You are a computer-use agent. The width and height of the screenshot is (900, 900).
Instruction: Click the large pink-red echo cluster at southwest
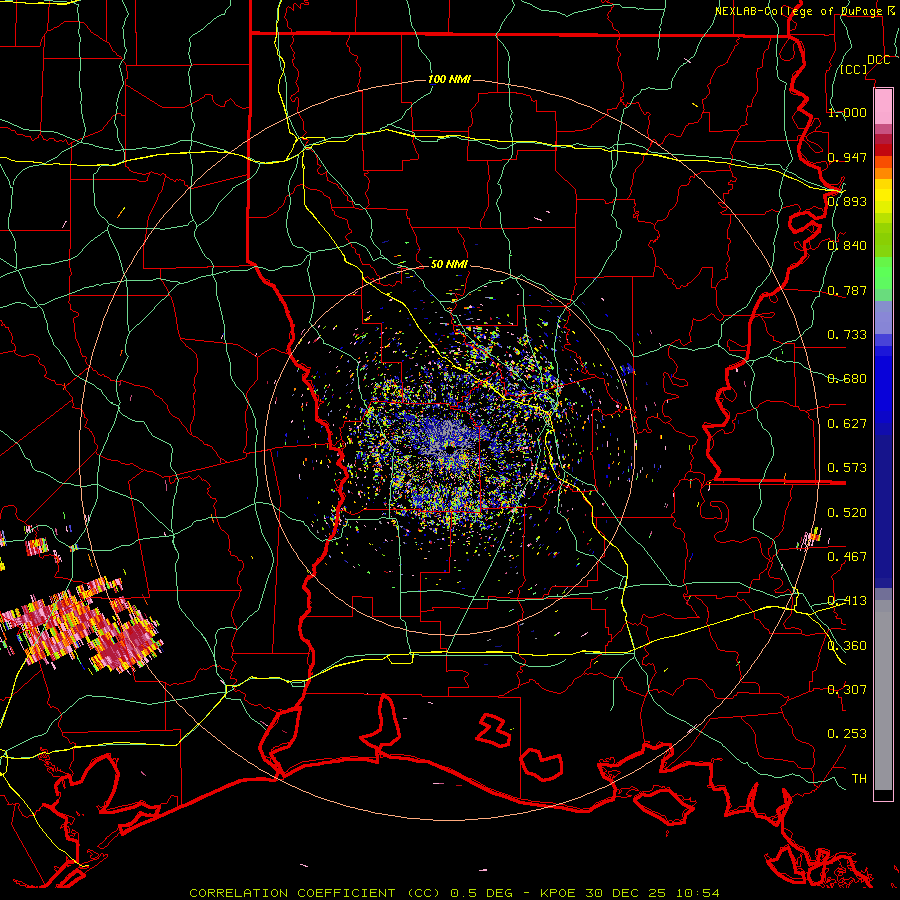click(x=80, y=626)
